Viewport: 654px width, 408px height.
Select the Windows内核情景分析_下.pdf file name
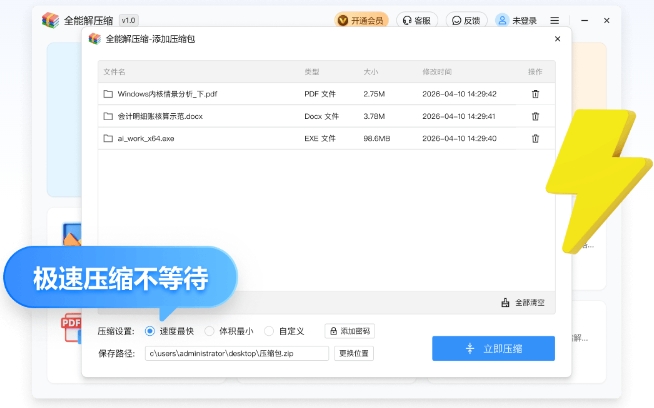pyautogui.click(x=167, y=94)
